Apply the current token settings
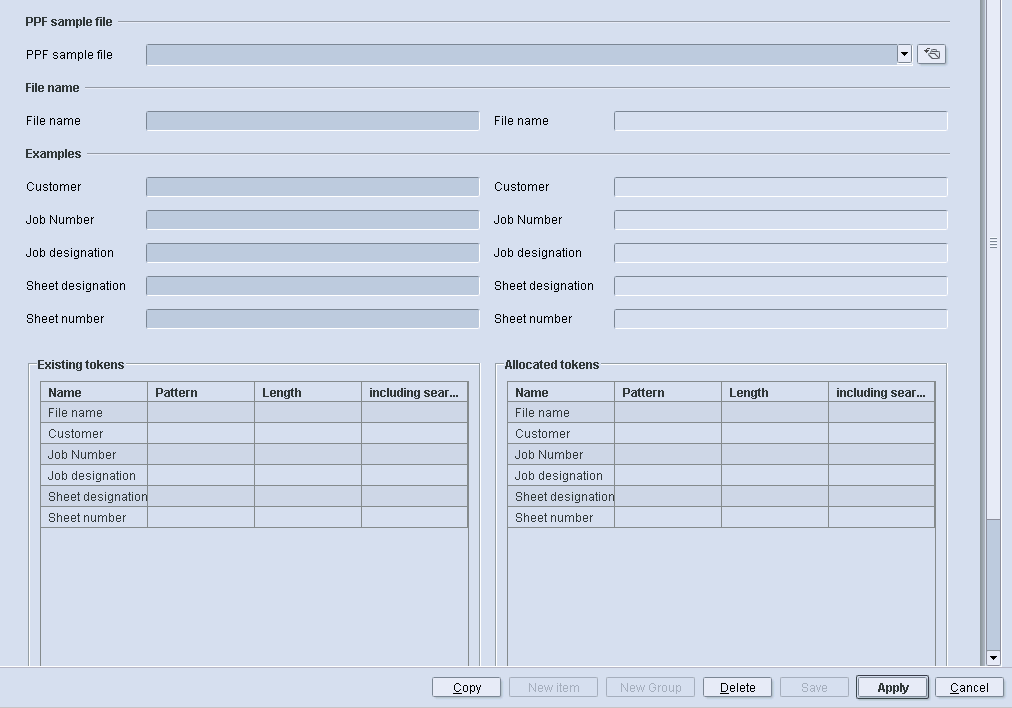 pos(891,687)
